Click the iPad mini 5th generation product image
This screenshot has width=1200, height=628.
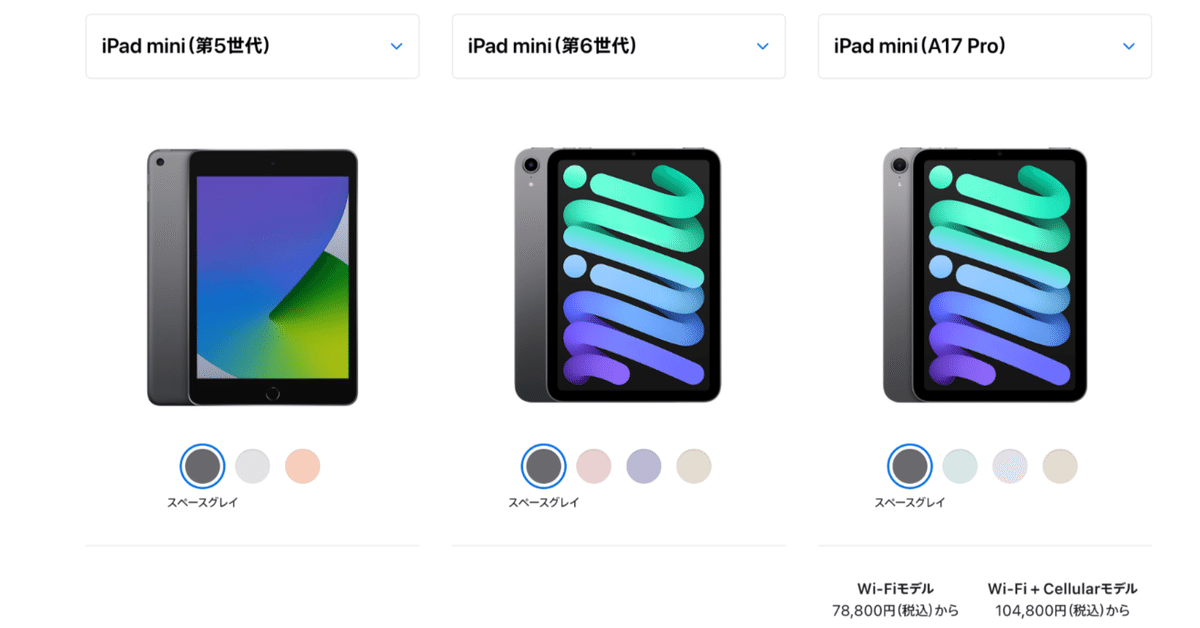point(252,277)
